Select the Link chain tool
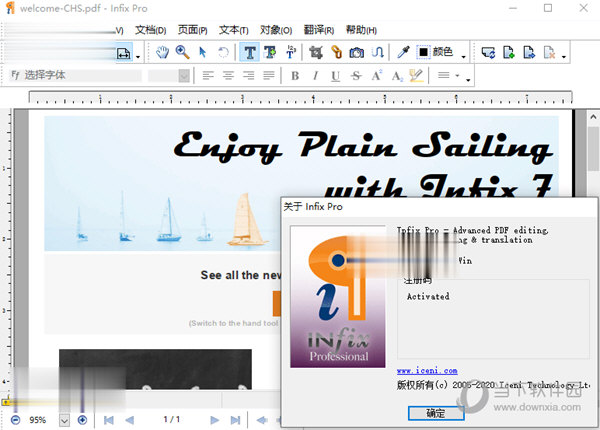The height and width of the screenshot is (430, 600). pyautogui.click(x=336, y=52)
